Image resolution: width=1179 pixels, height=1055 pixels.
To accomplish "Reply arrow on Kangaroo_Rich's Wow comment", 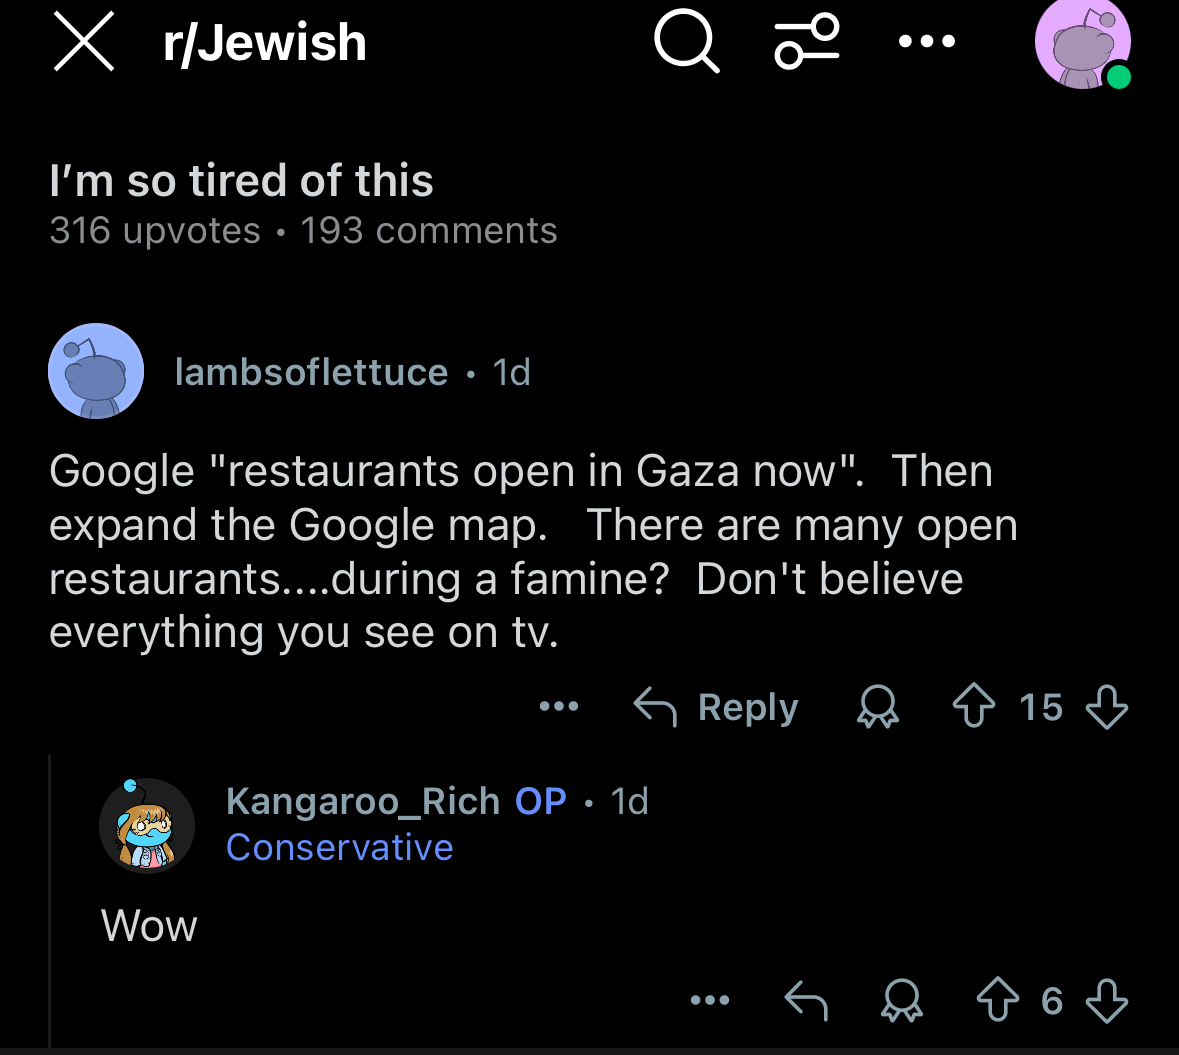I will 806,1000.
